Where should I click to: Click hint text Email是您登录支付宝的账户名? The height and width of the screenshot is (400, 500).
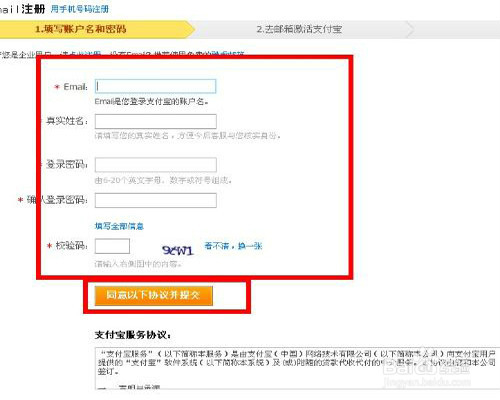(152, 101)
